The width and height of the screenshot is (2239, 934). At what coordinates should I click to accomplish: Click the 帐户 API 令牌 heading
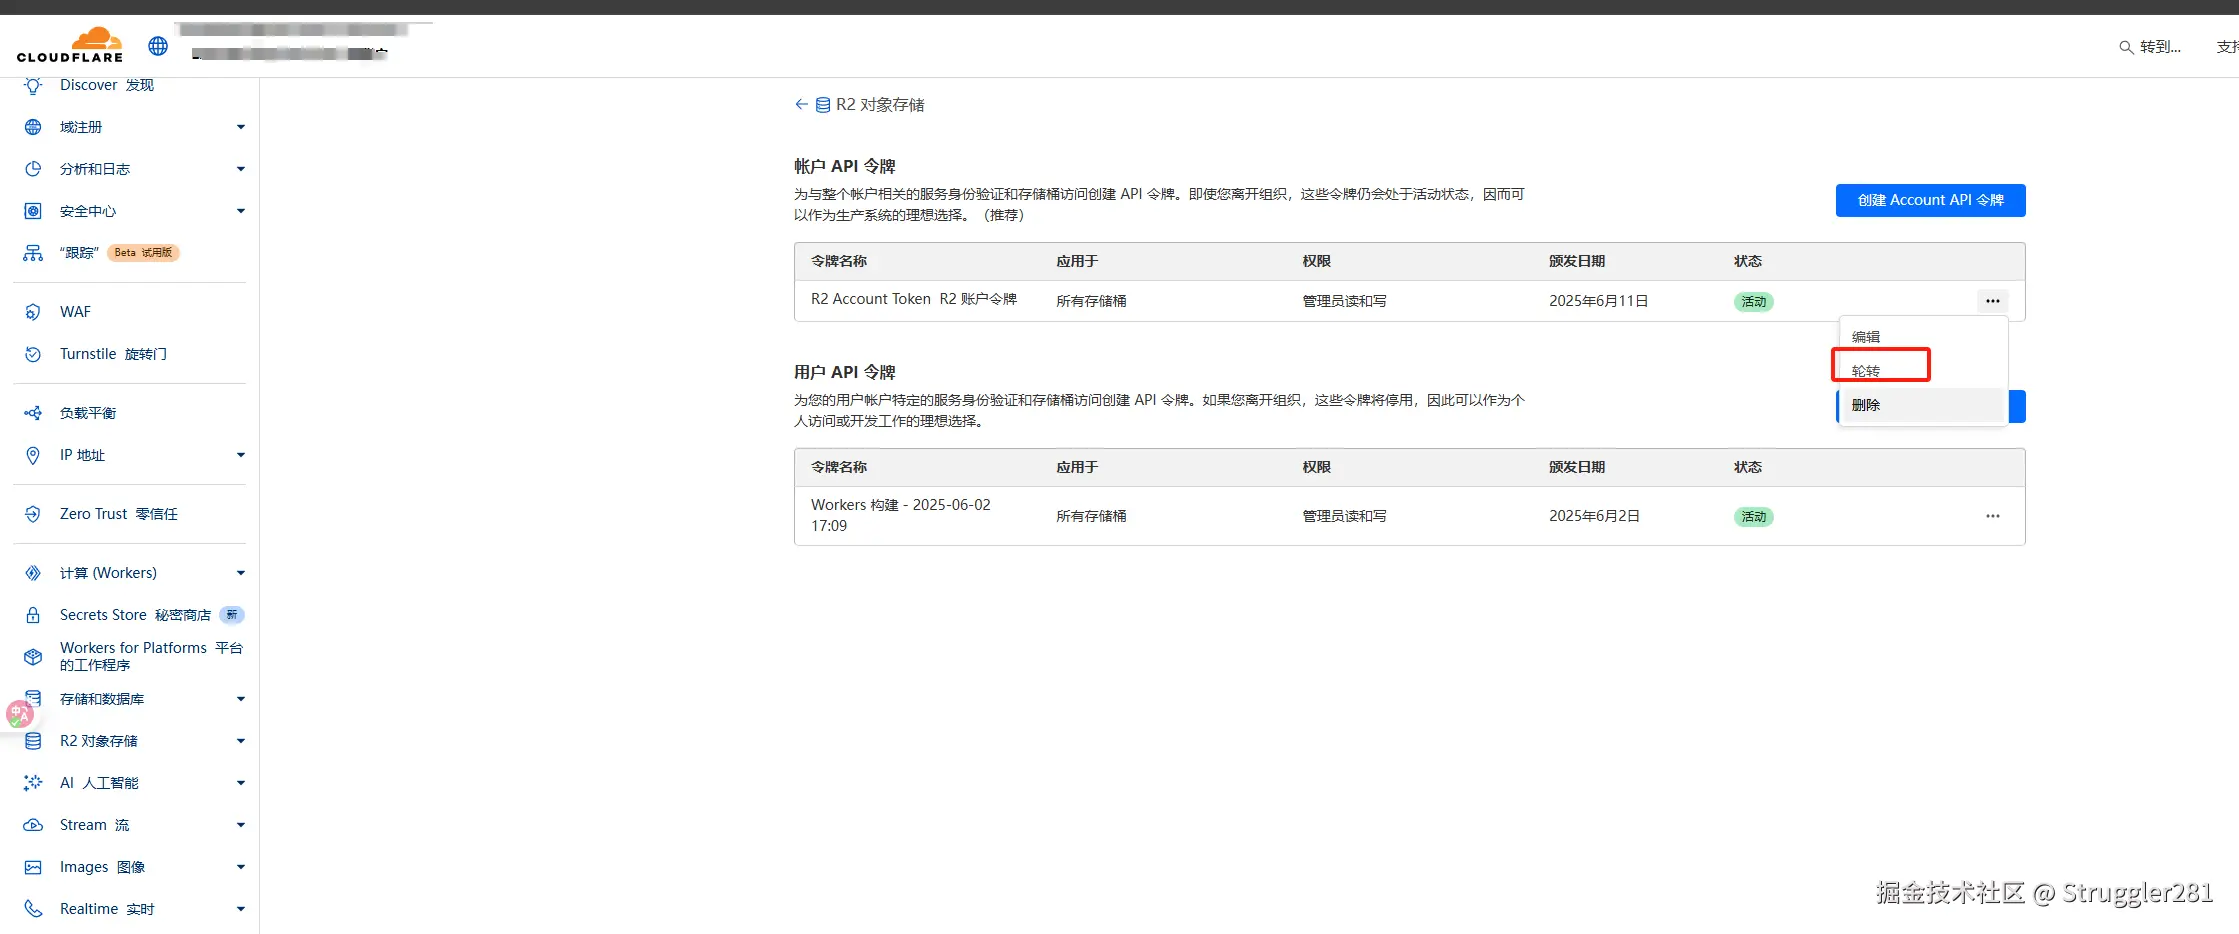[845, 166]
